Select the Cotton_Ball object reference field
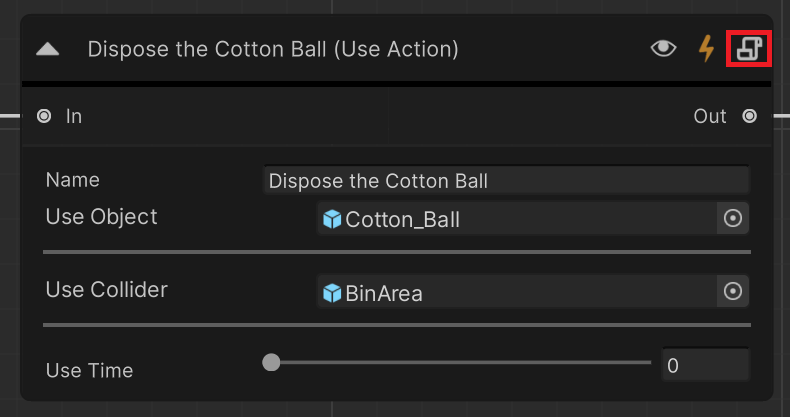The height and width of the screenshot is (417, 790). point(517,219)
